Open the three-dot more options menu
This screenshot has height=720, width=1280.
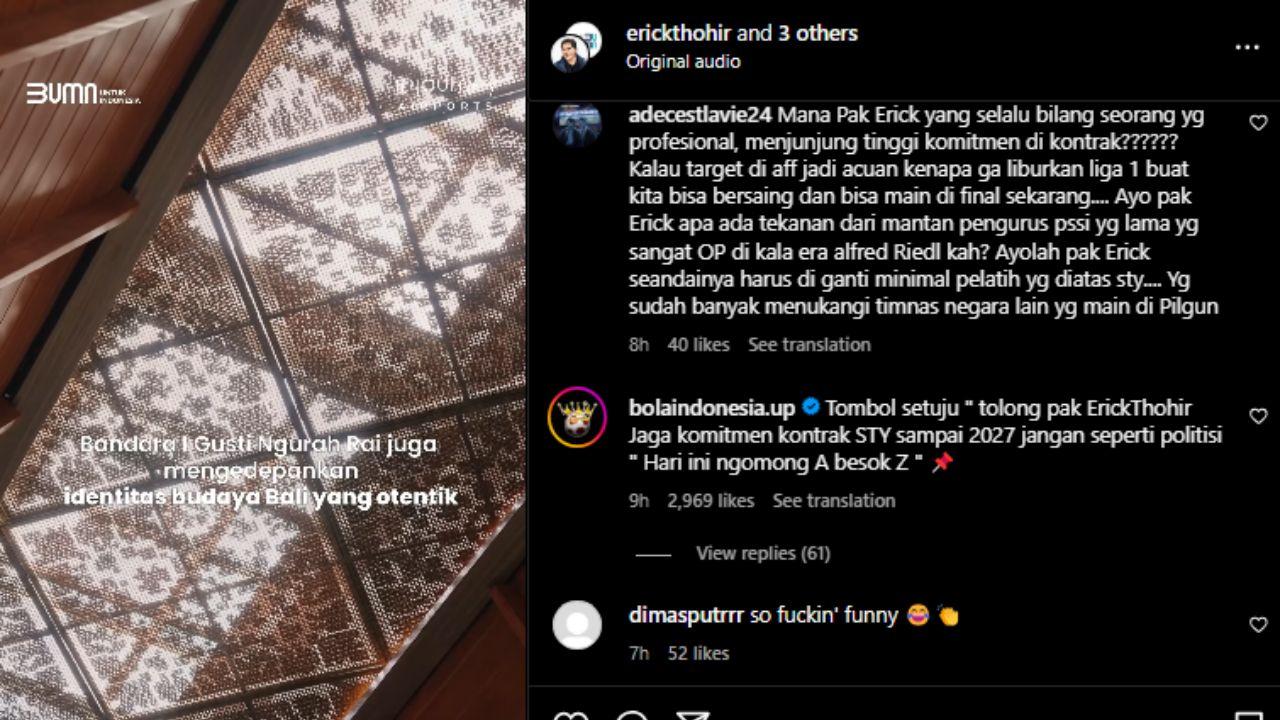(x=1246, y=47)
